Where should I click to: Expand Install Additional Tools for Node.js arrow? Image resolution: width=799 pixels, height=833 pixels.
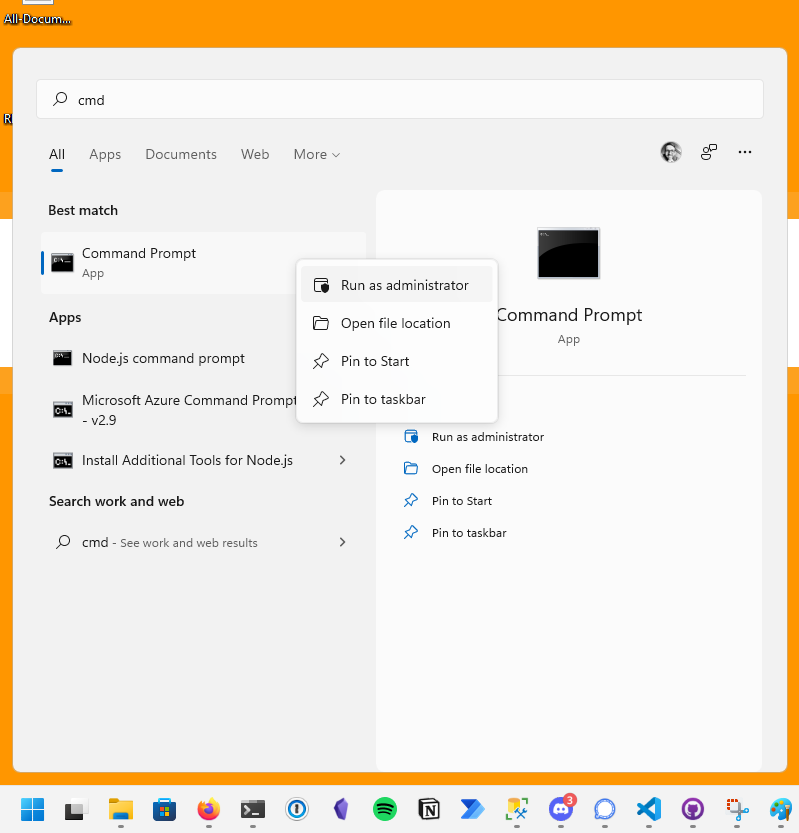coord(343,460)
